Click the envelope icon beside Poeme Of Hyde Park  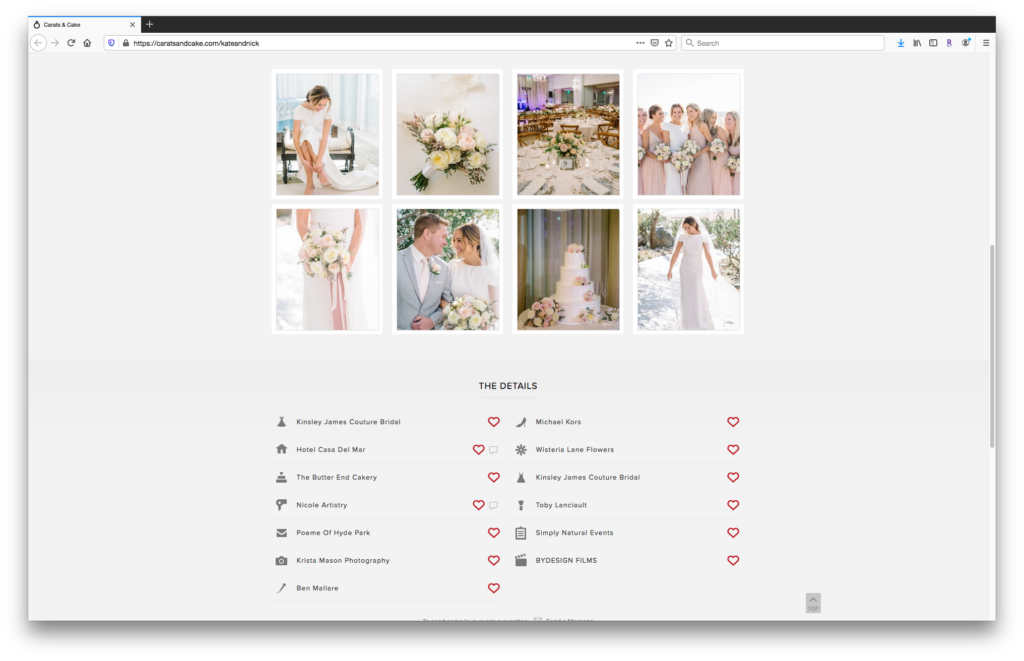tap(281, 533)
